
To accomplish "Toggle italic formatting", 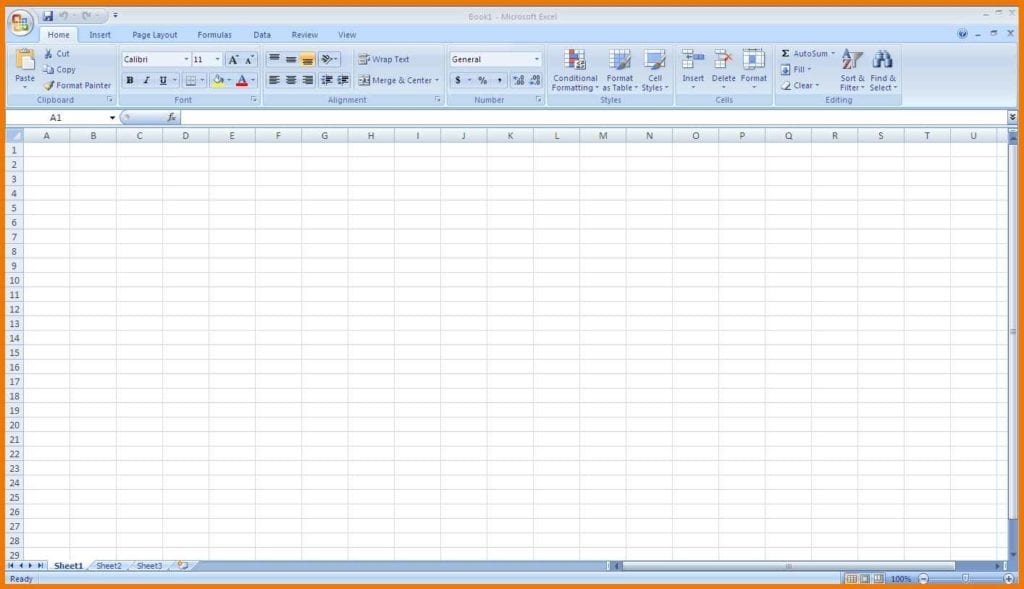I will tap(144, 79).
